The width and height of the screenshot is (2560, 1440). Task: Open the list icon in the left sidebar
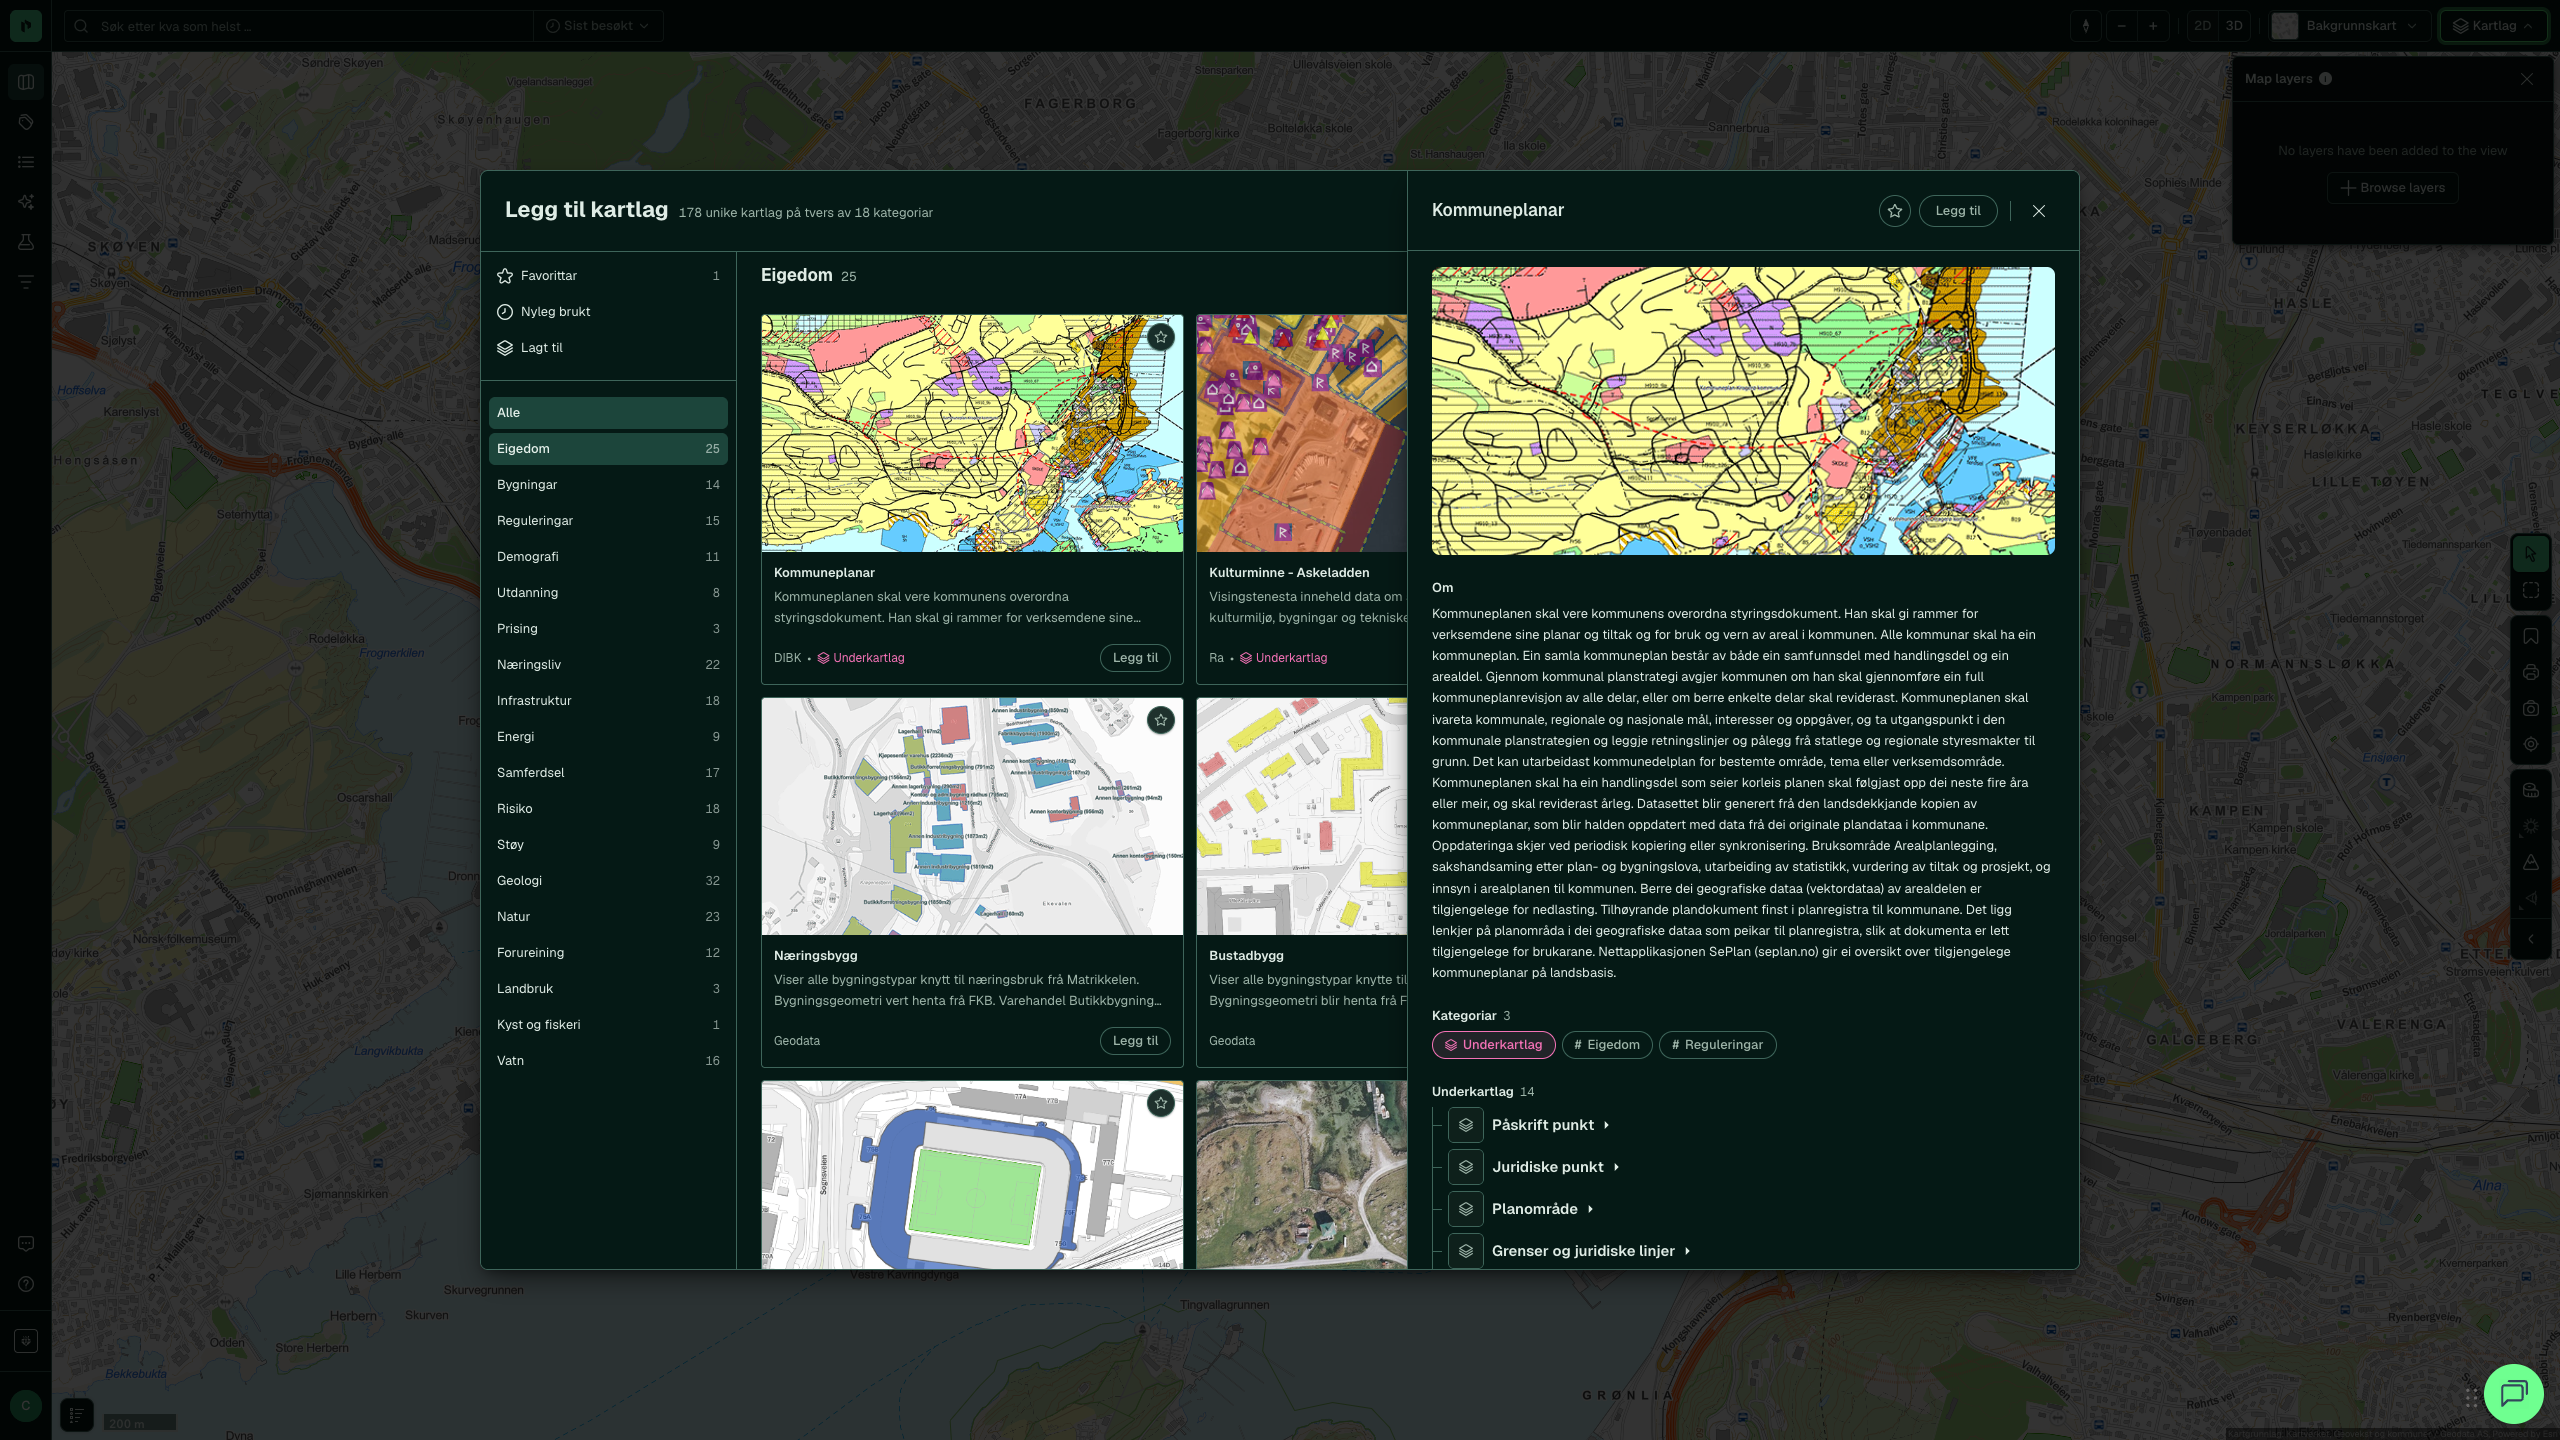26,162
